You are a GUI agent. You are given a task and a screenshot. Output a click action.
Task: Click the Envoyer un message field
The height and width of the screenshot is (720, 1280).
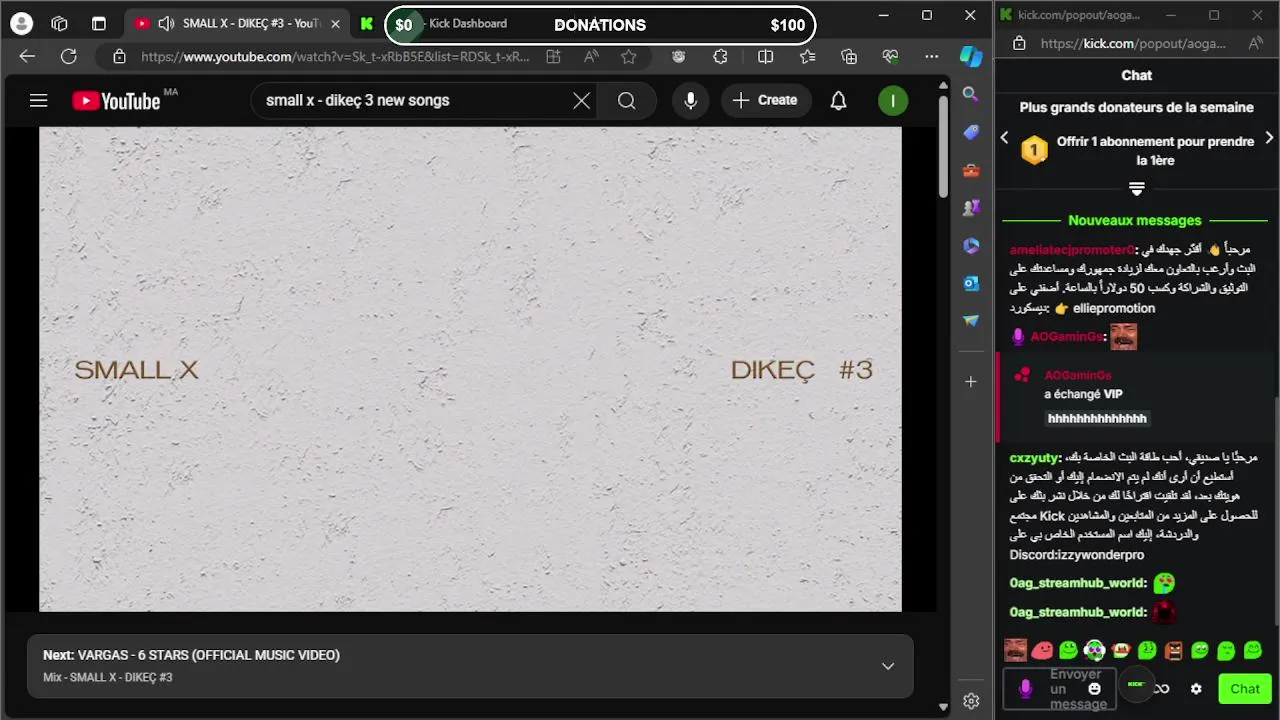[x=1075, y=689]
